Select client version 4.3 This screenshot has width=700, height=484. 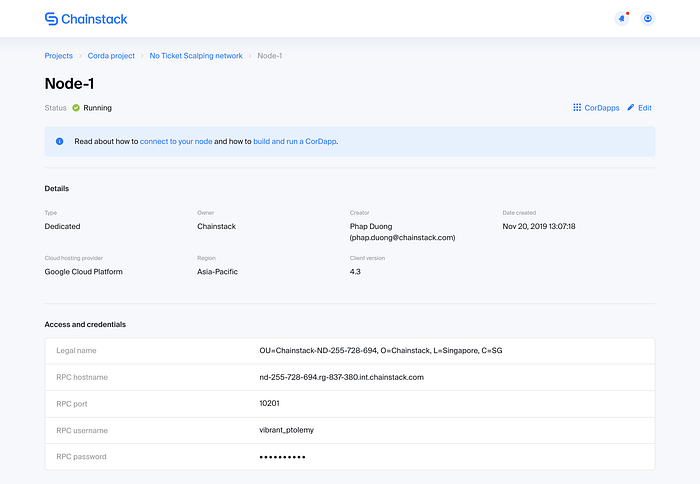[355, 271]
